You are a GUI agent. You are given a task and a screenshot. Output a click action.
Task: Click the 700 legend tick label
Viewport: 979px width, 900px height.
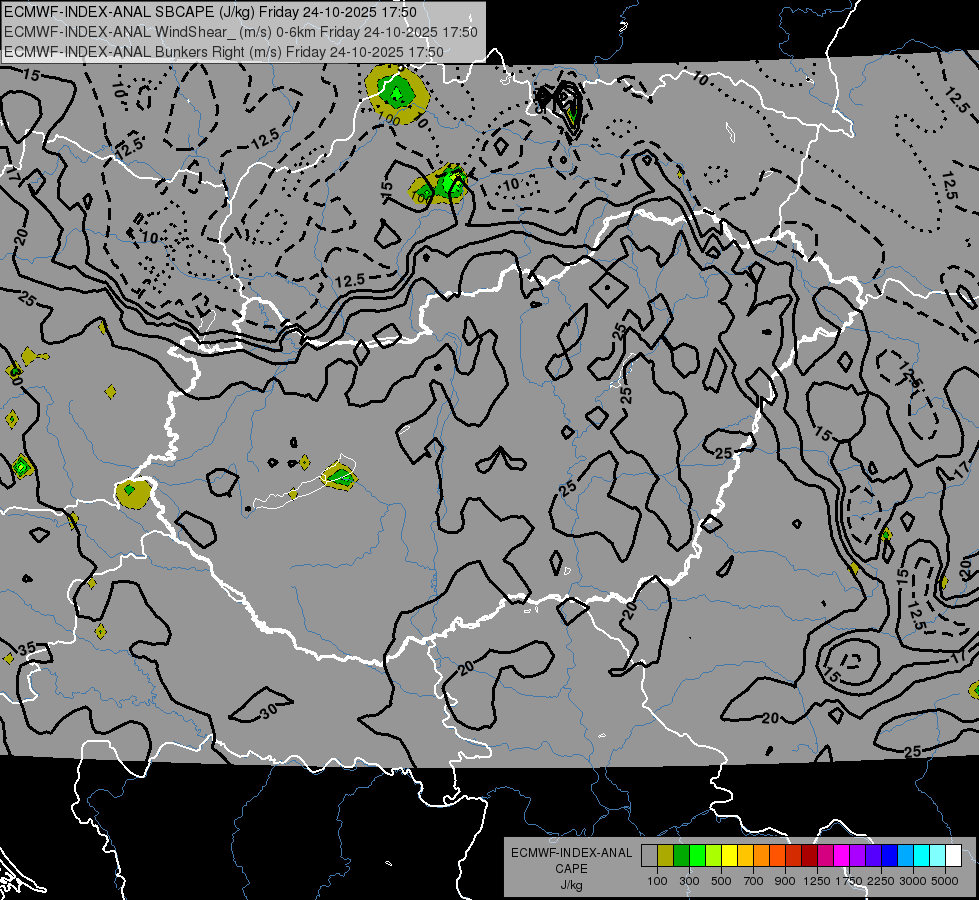click(754, 881)
